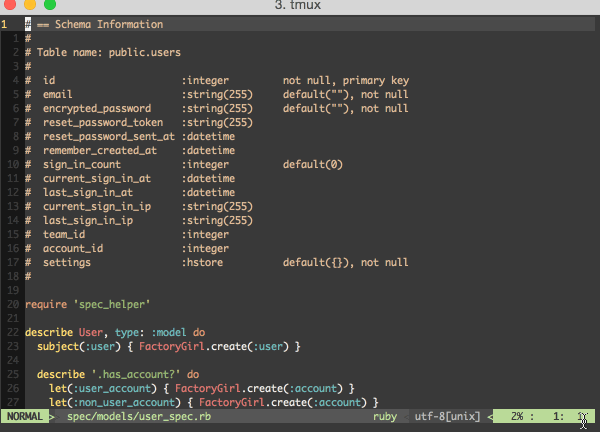600x432 pixels.
Task: Click 'encrypted_password' column name
Action: click(x=97, y=109)
